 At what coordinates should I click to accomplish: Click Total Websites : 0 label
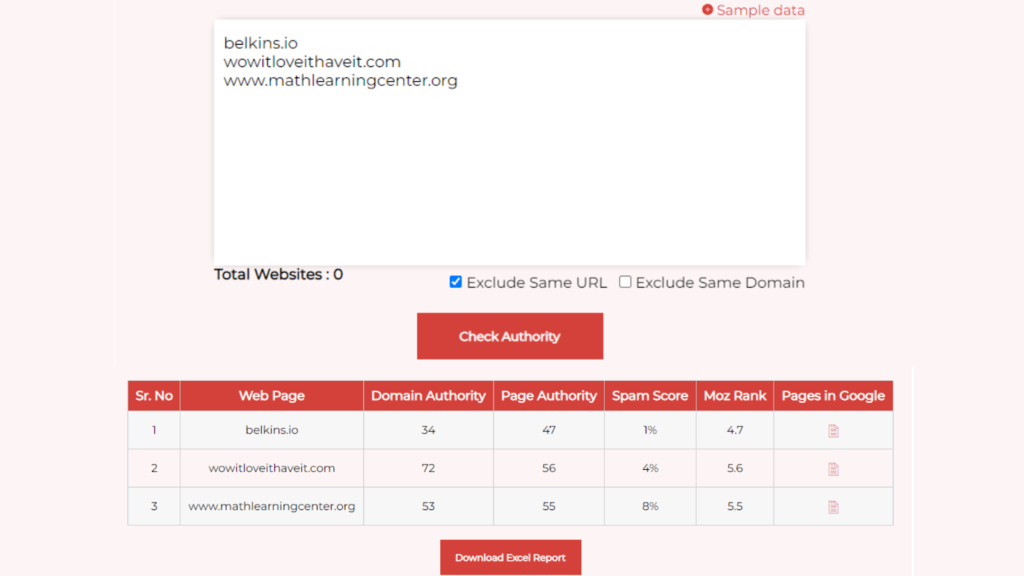(x=278, y=274)
